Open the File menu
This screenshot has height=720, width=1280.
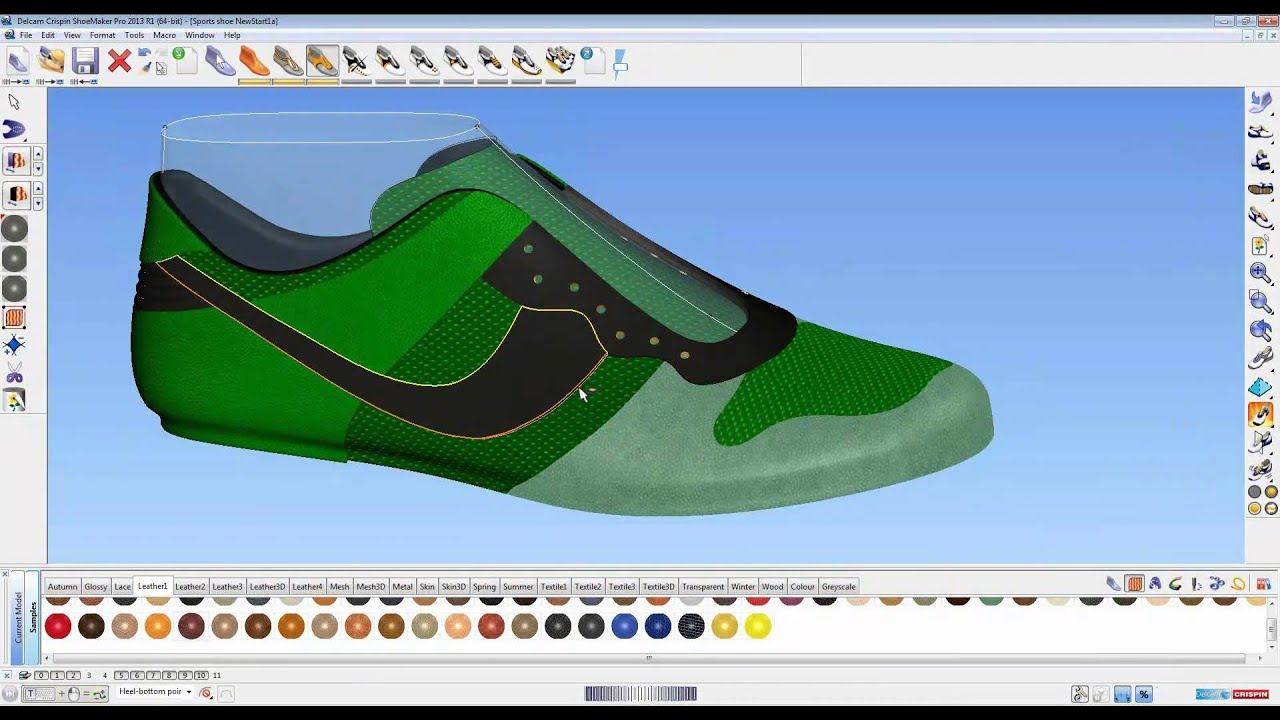tap(26, 35)
